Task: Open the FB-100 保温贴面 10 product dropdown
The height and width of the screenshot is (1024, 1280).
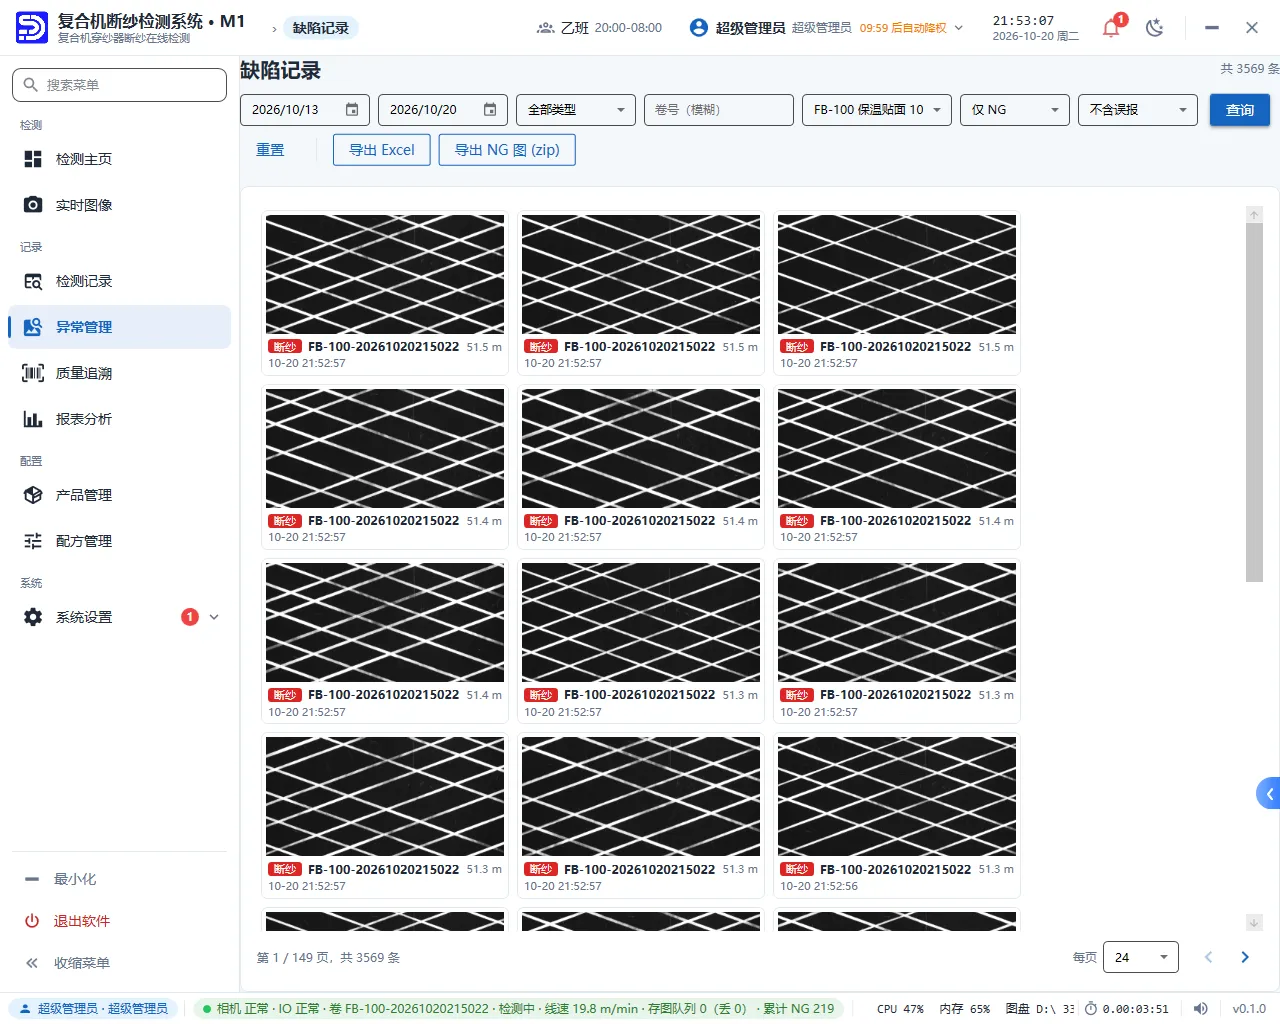Action: [876, 110]
